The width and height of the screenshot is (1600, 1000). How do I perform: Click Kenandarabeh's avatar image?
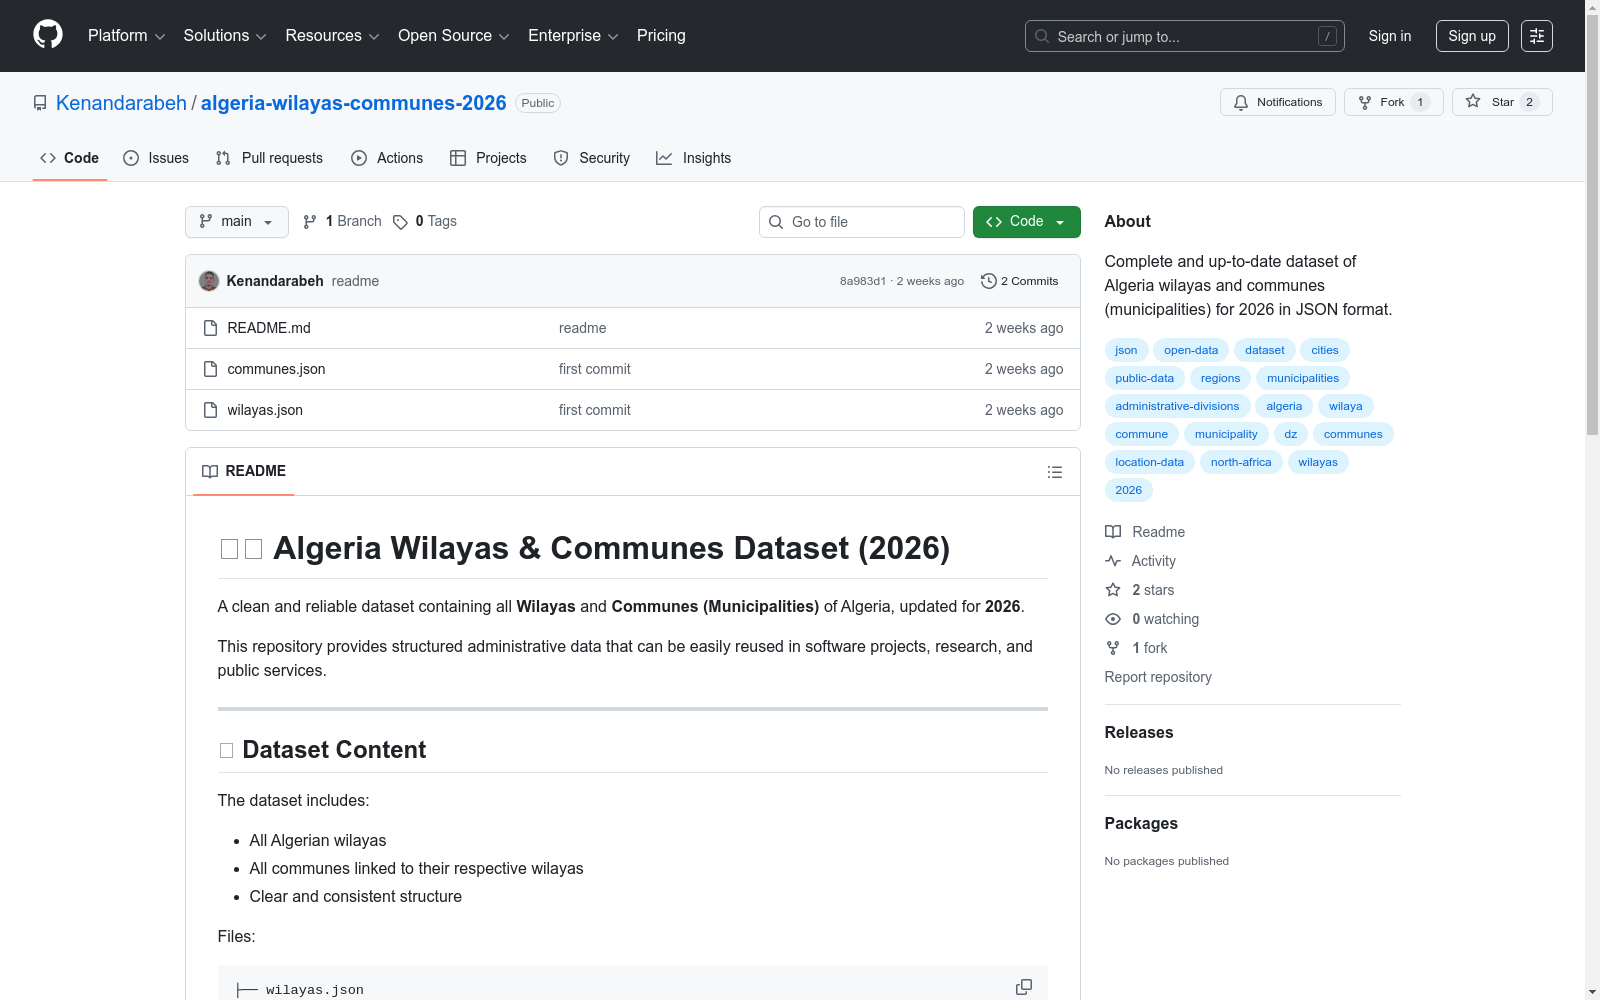[209, 281]
